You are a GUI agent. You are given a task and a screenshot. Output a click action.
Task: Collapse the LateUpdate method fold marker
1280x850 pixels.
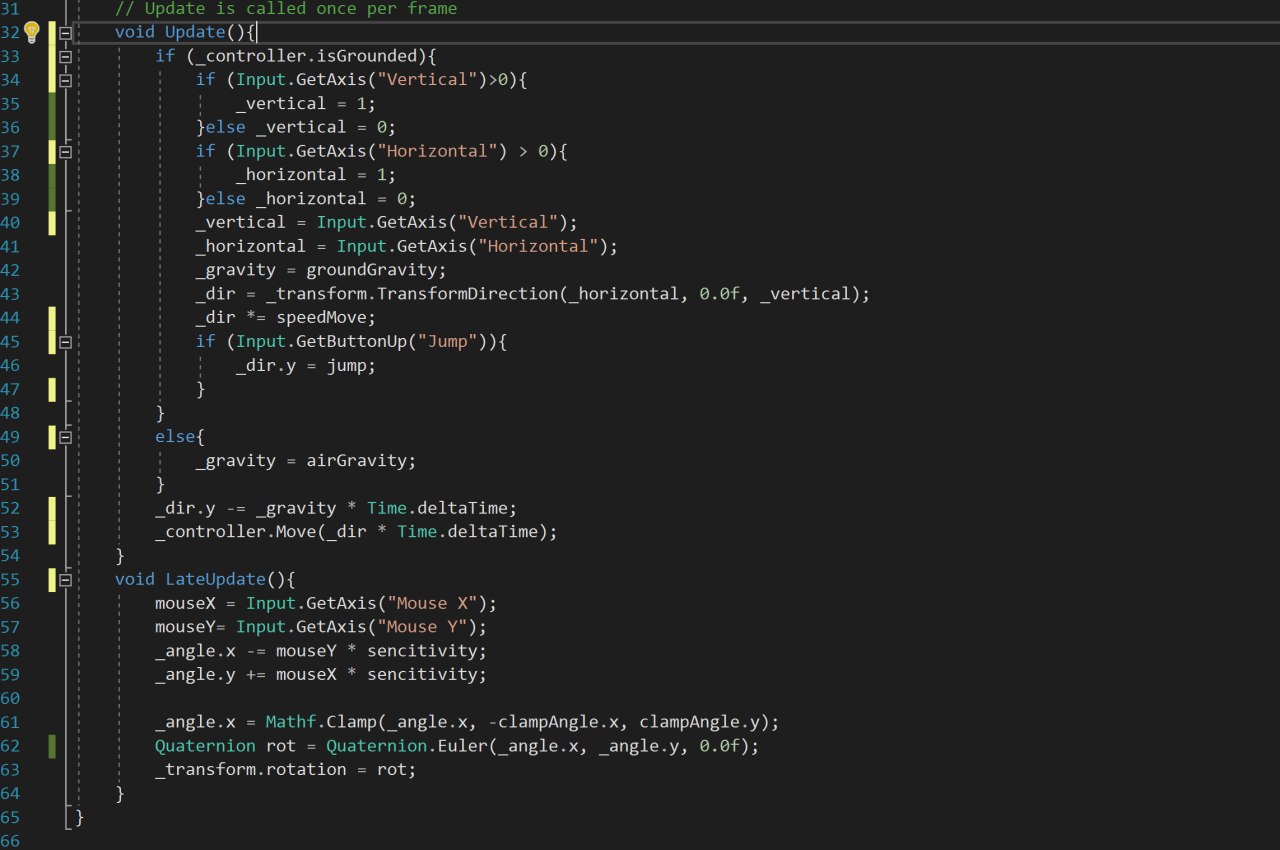point(66,579)
